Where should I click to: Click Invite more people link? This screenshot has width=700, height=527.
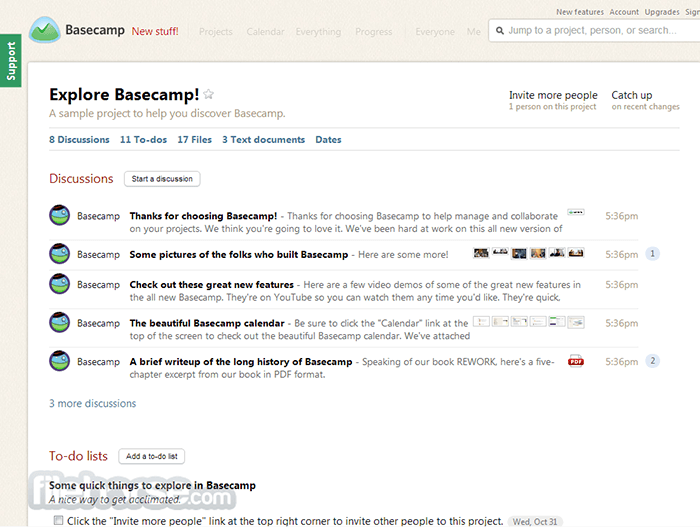point(553,95)
